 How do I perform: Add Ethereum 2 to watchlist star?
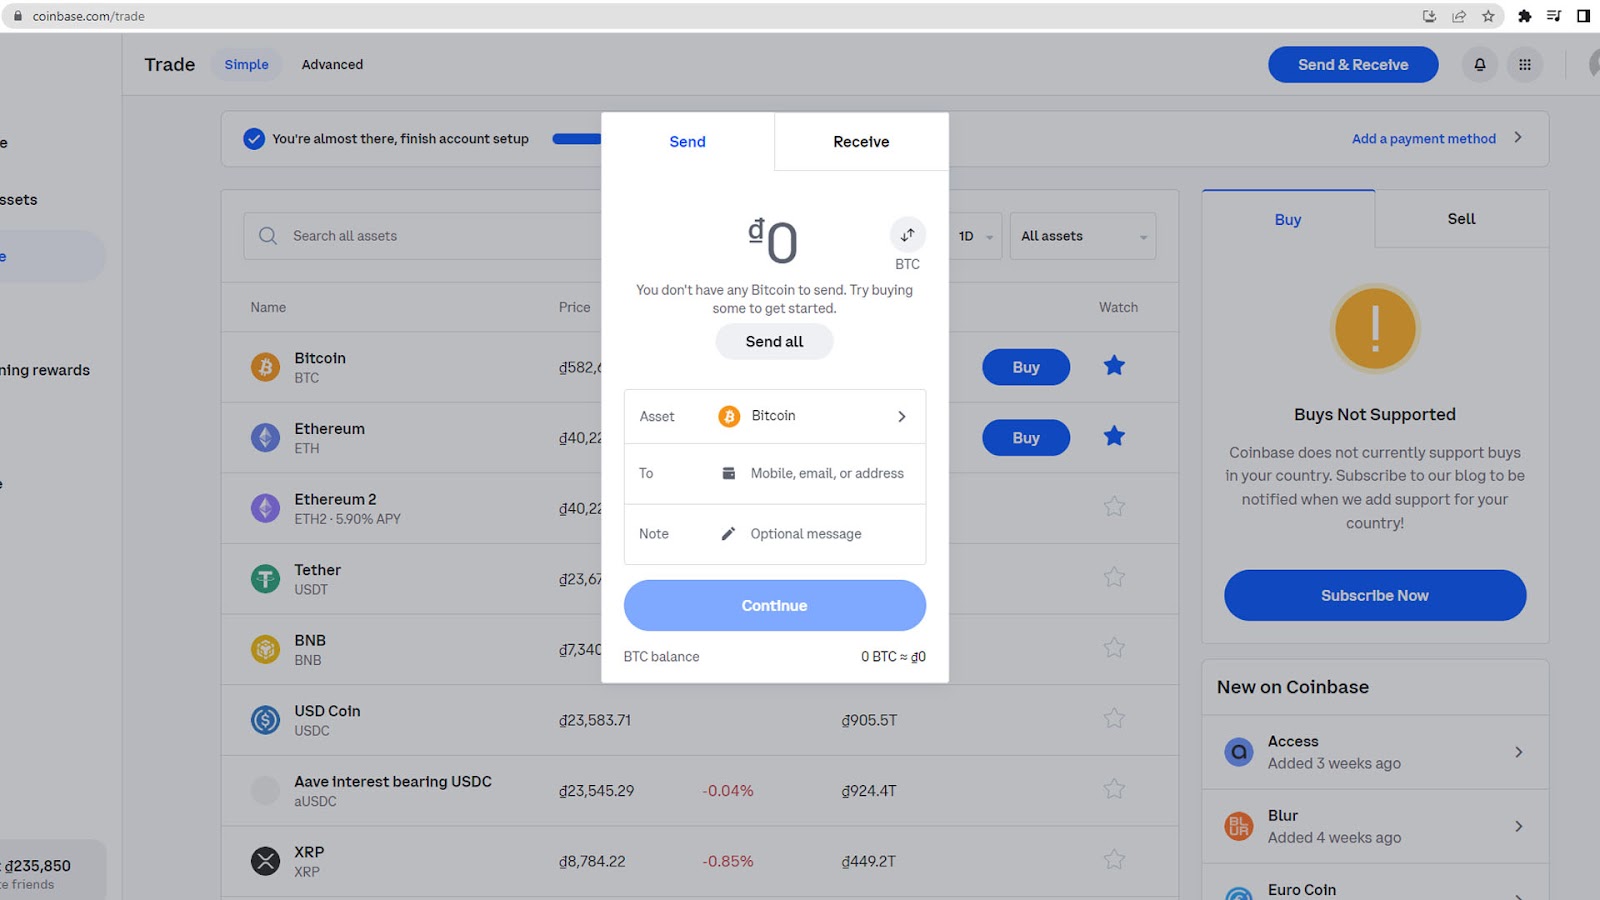[x=1114, y=507]
